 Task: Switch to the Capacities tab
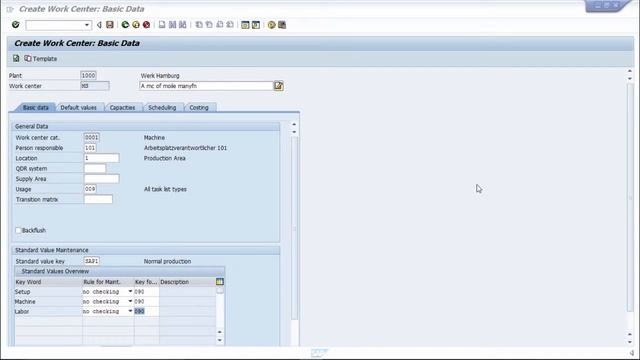(122, 107)
